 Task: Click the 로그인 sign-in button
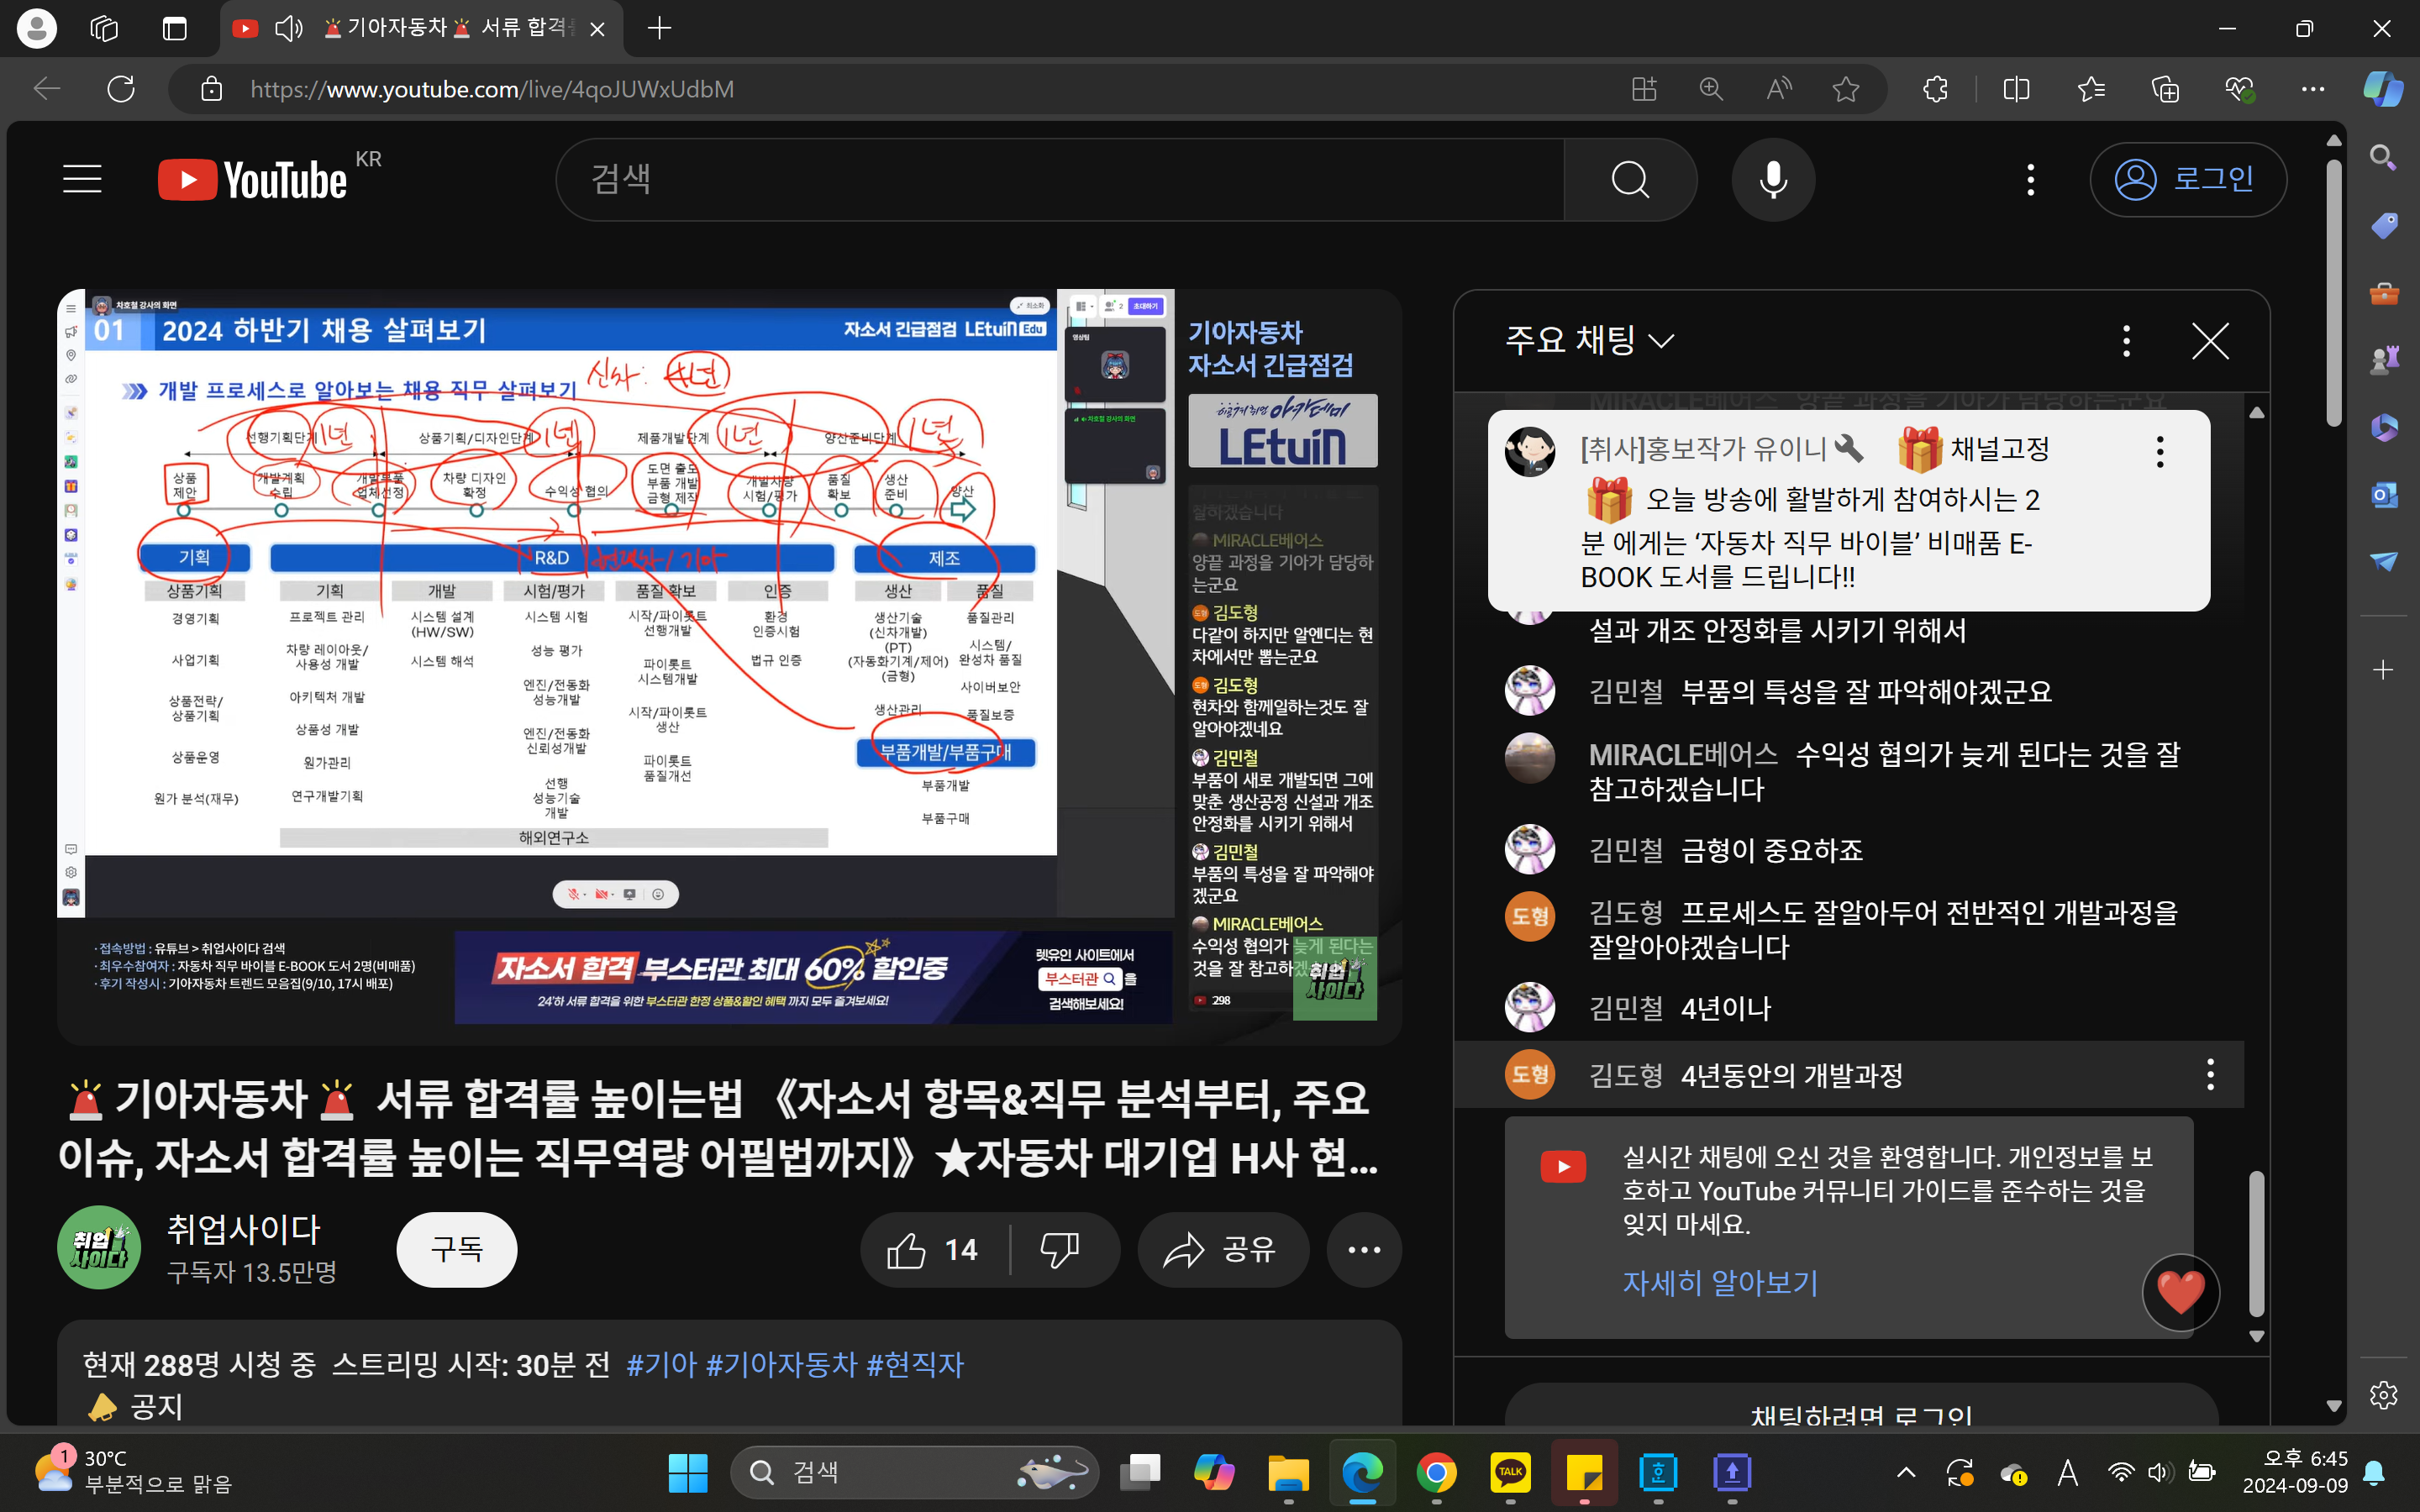[2187, 180]
